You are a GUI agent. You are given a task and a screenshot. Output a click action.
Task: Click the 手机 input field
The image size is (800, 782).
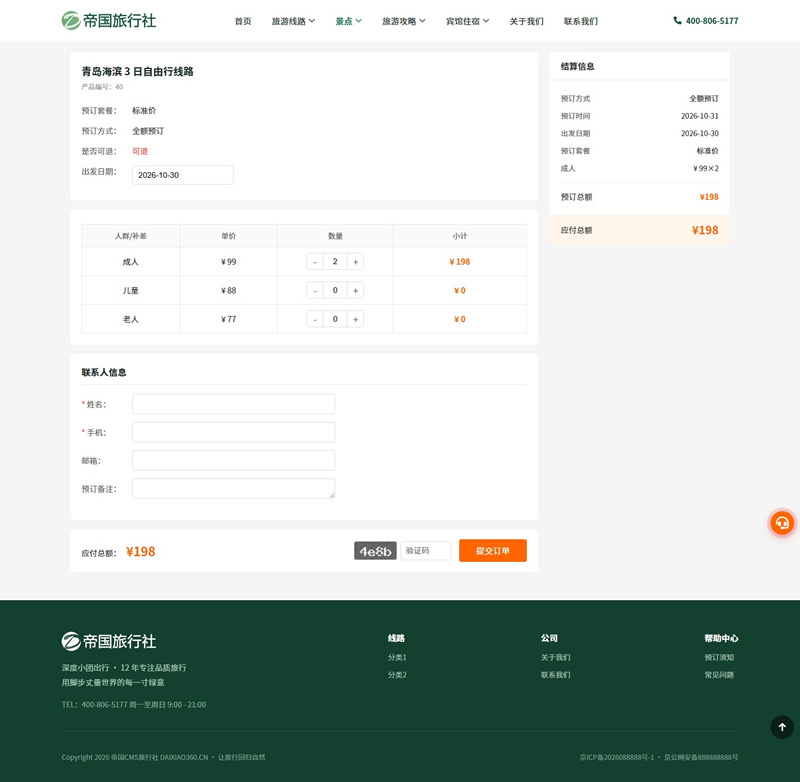tap(234, 432)
